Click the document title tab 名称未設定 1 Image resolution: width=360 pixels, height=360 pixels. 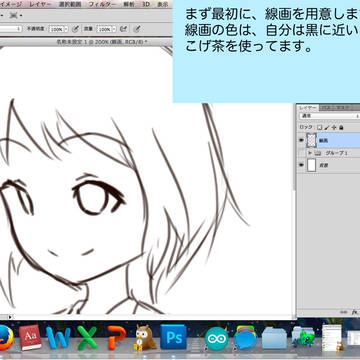[x=102, y=42]
